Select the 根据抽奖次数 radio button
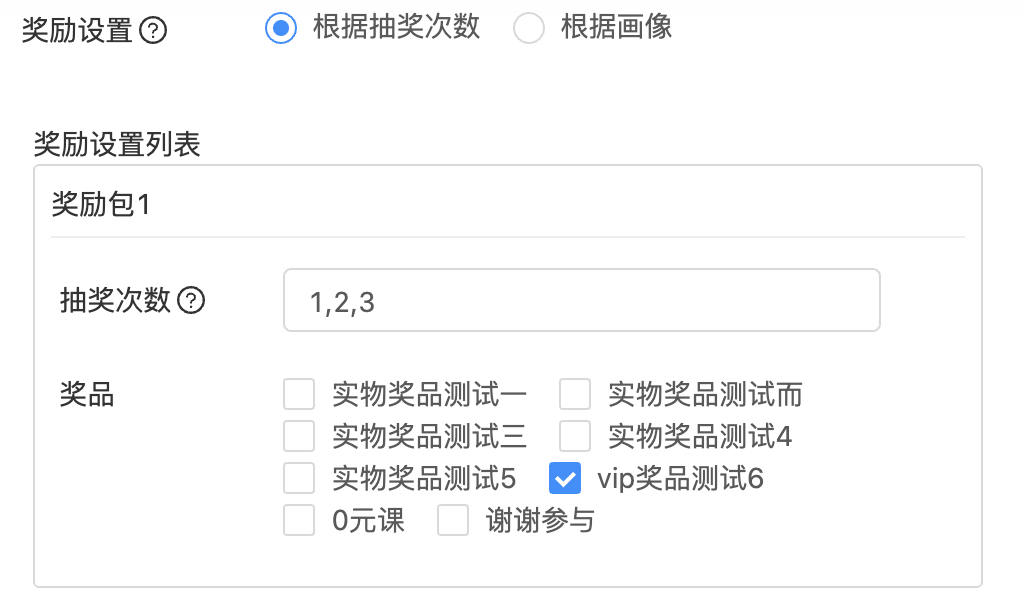1027x604 pixels. tap(281, 29)
